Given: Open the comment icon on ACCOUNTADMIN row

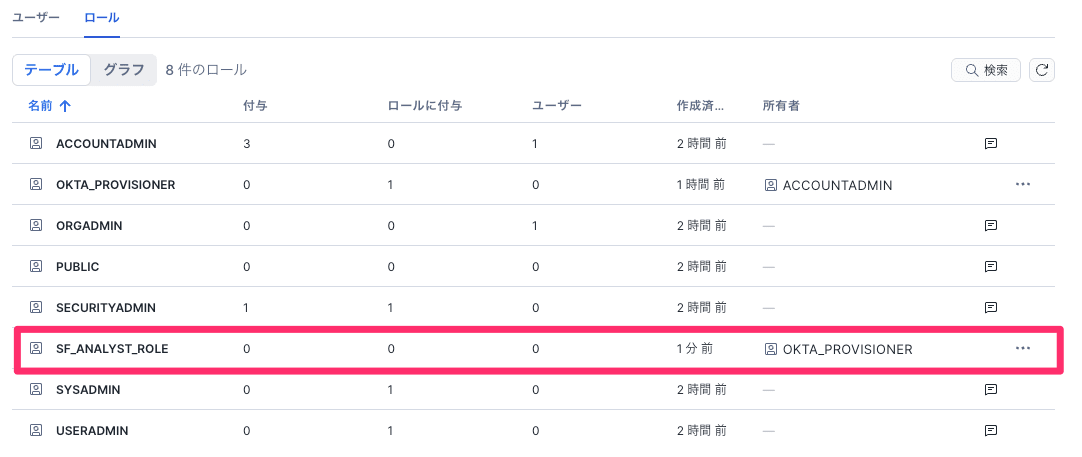Looking at the screenshot, I should [x=991, y=144].
